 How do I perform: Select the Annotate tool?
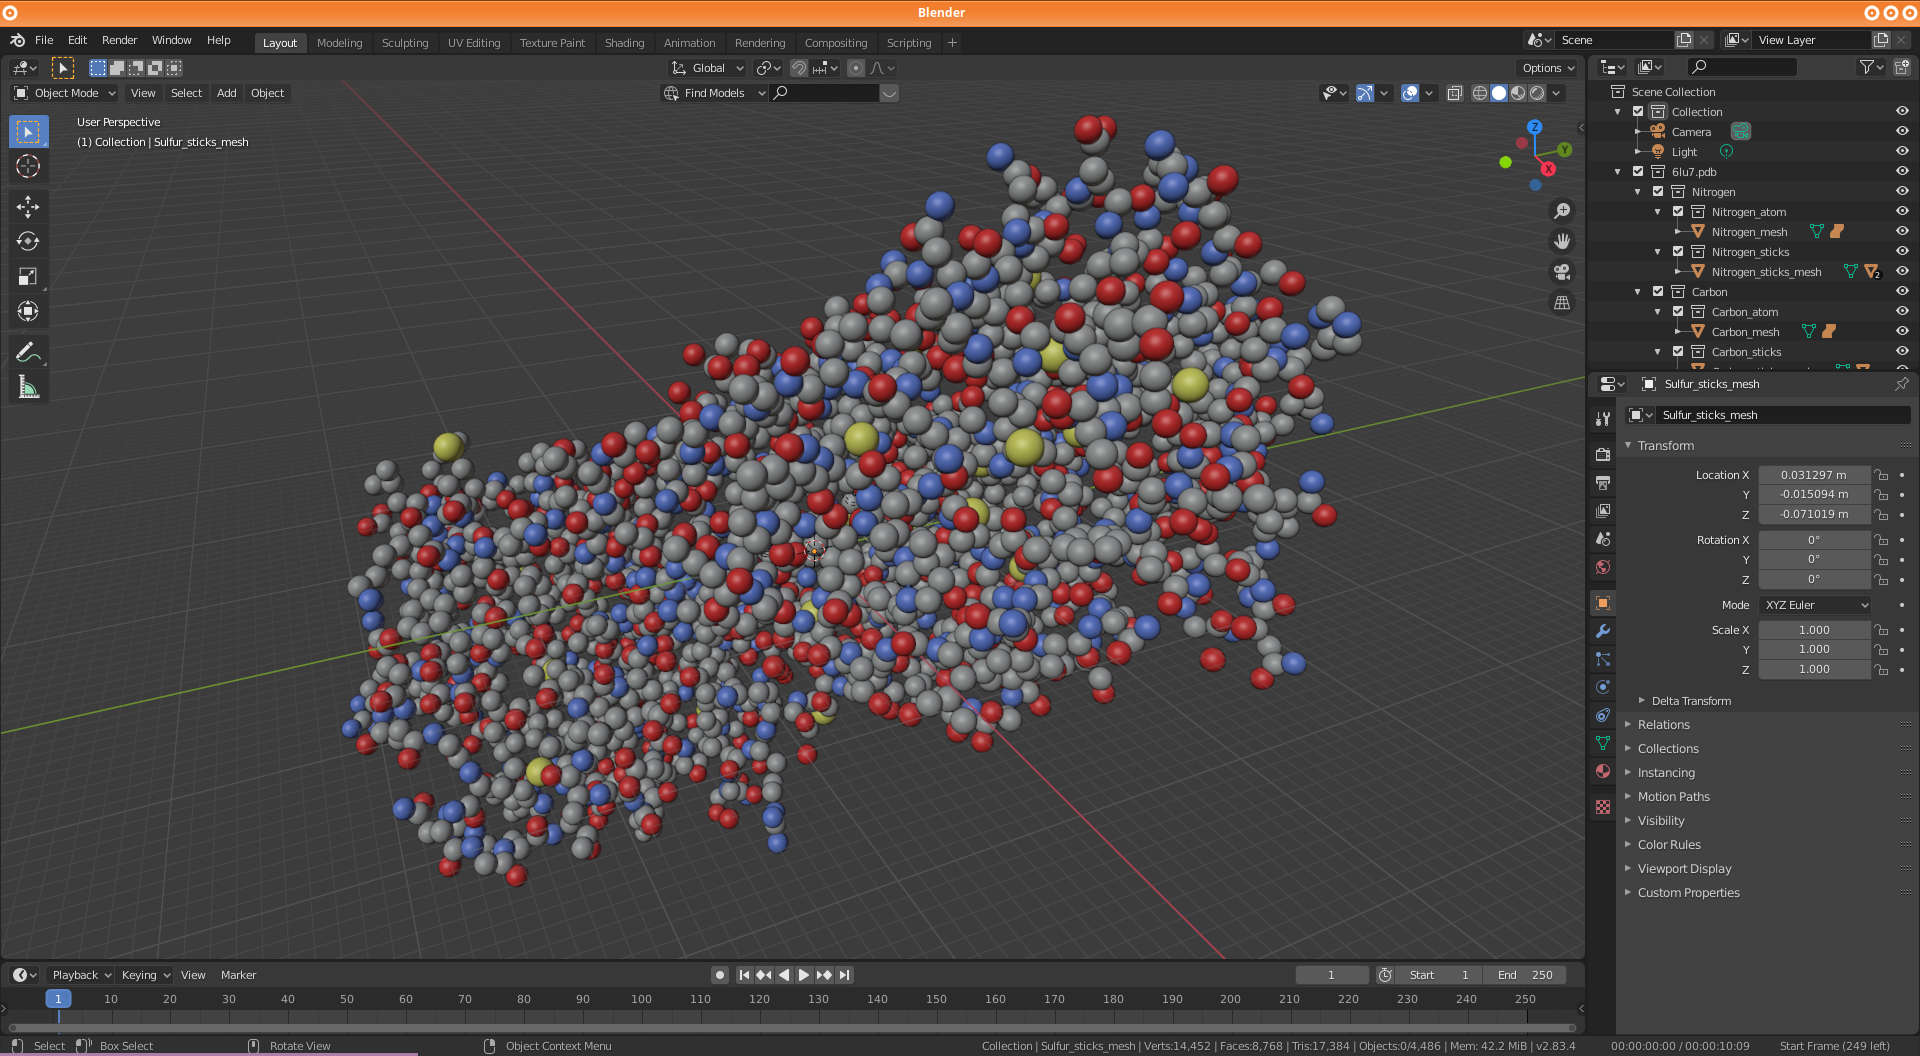coord(28,352)
